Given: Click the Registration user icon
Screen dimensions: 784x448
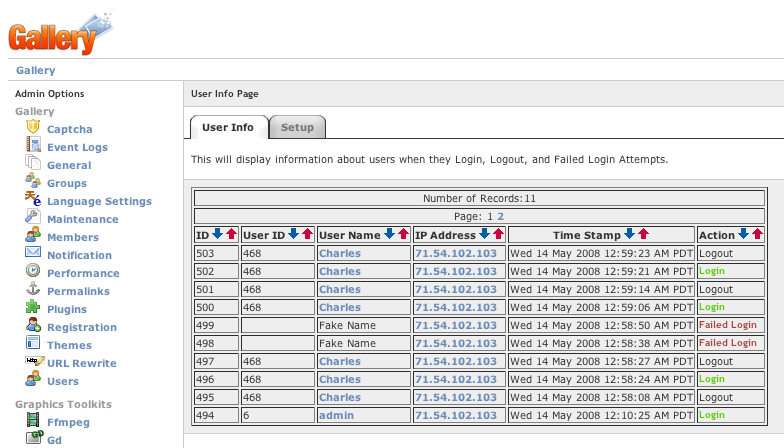Looking at the screenshot, I should pos(33,324).
